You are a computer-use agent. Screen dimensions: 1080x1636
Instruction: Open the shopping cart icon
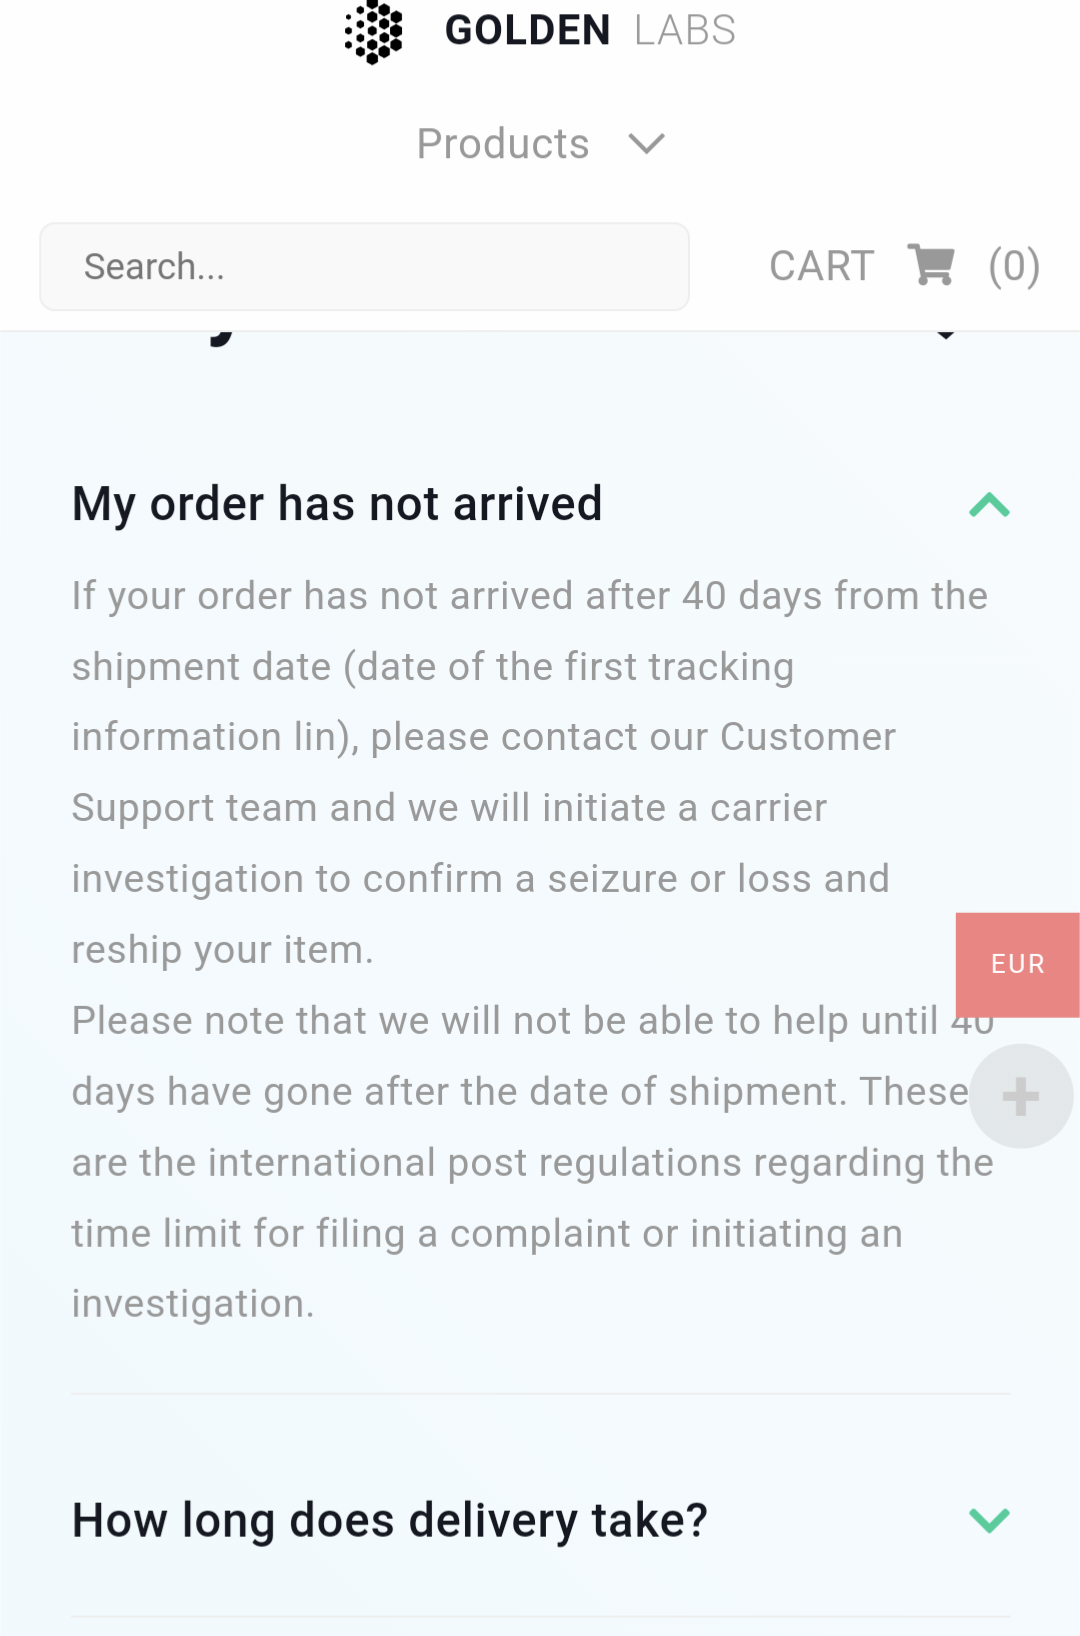[930, 265]
